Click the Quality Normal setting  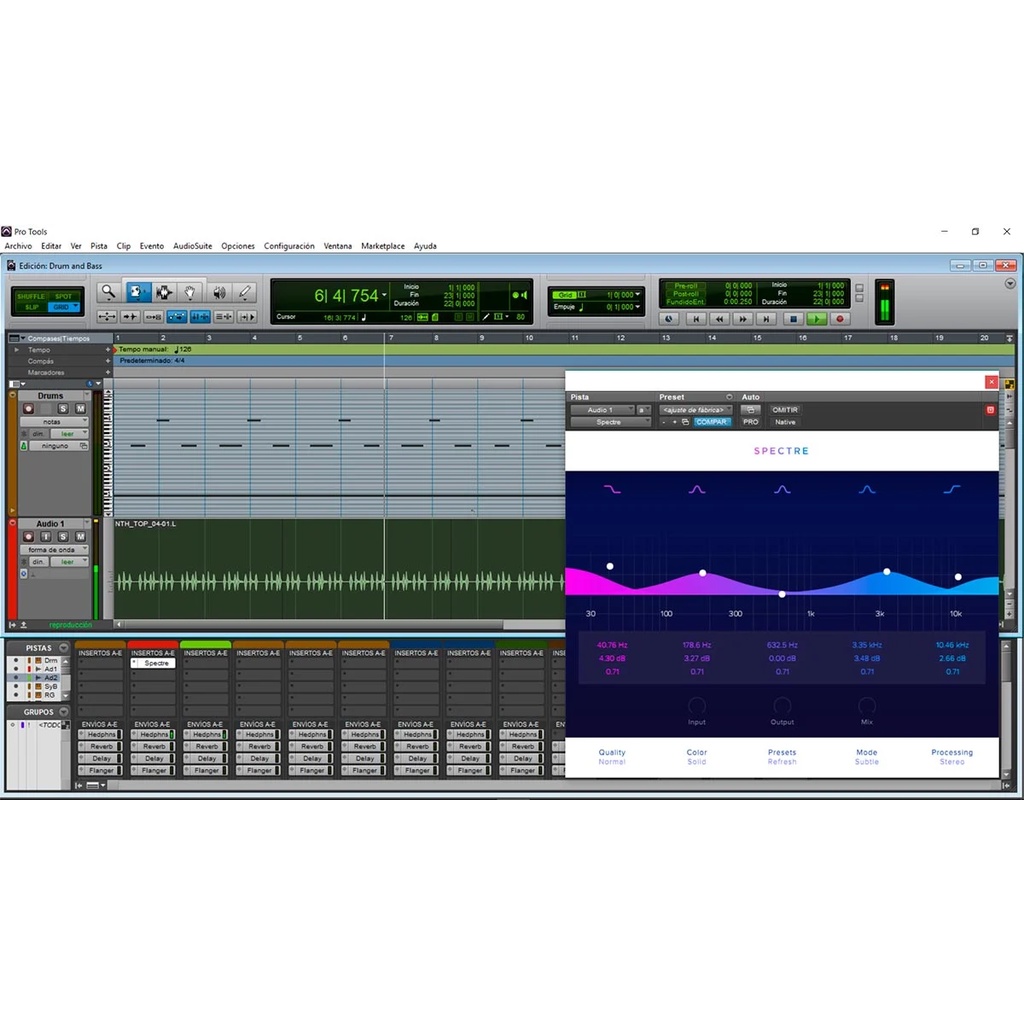click(612, 757)
